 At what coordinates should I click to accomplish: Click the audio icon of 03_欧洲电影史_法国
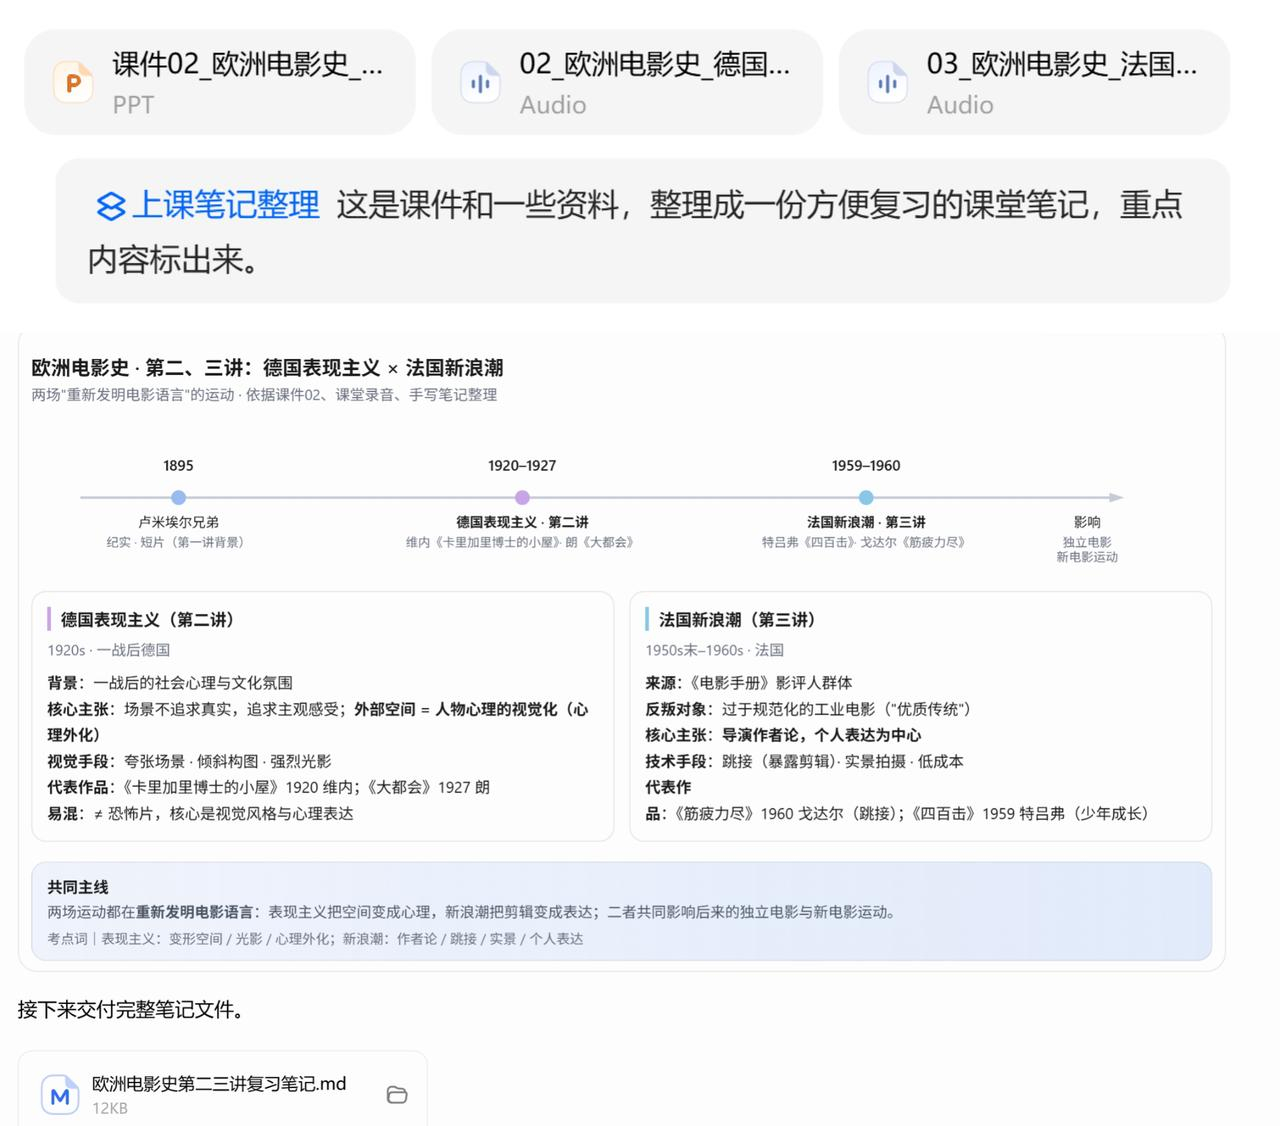point(887,83)
